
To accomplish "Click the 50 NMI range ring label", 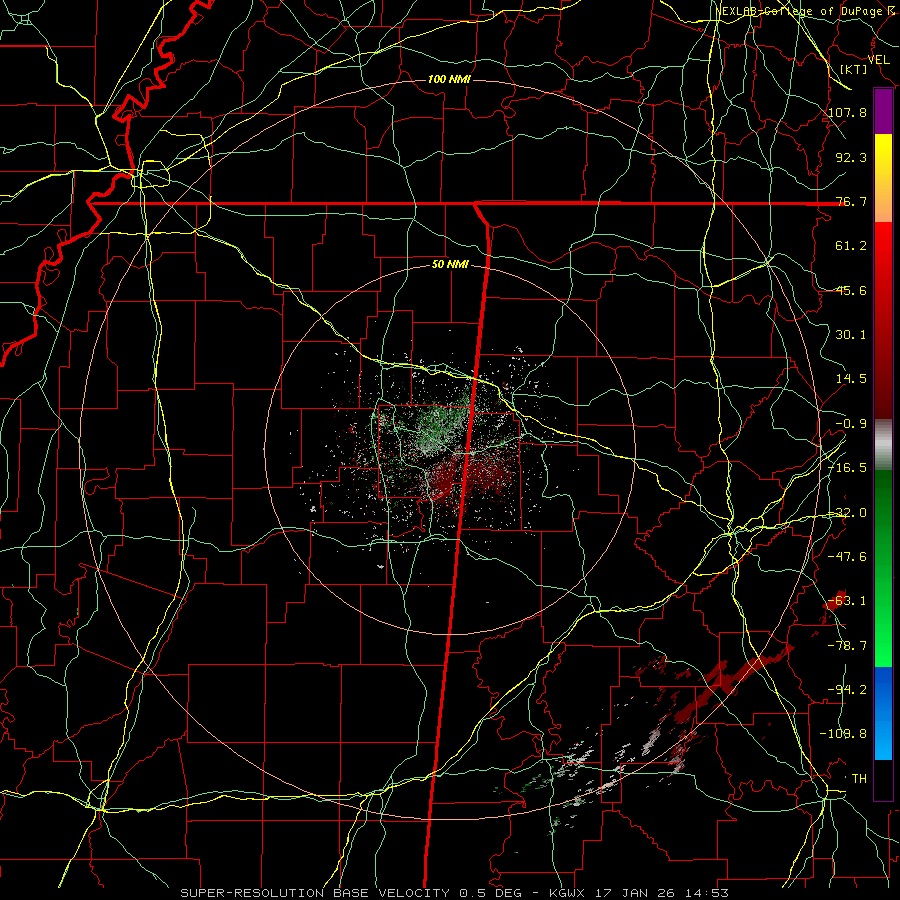I will pyautogui.click(x=450, y=265).
